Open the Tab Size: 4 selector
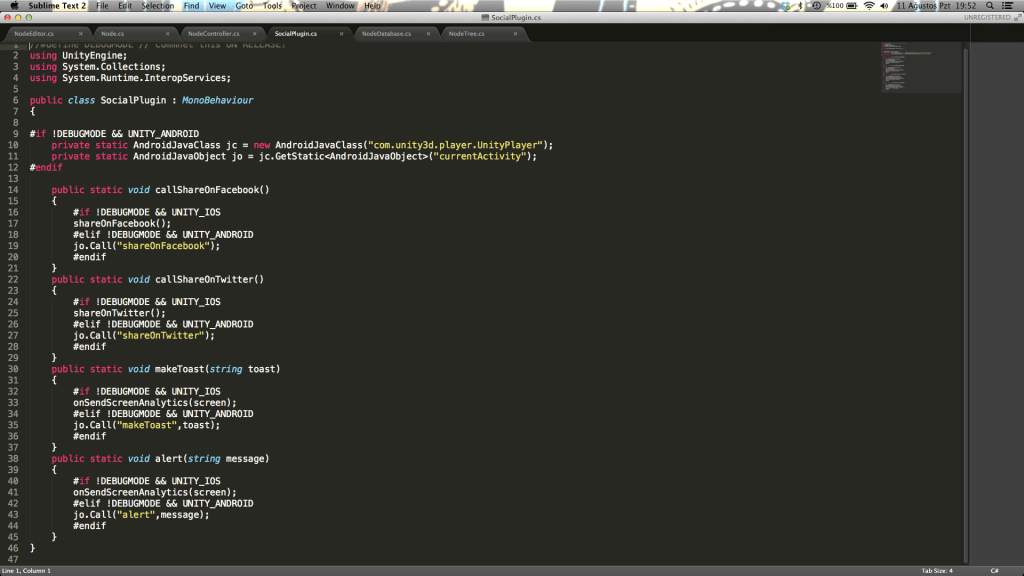The image size is (1024, 576). [937, 570]
